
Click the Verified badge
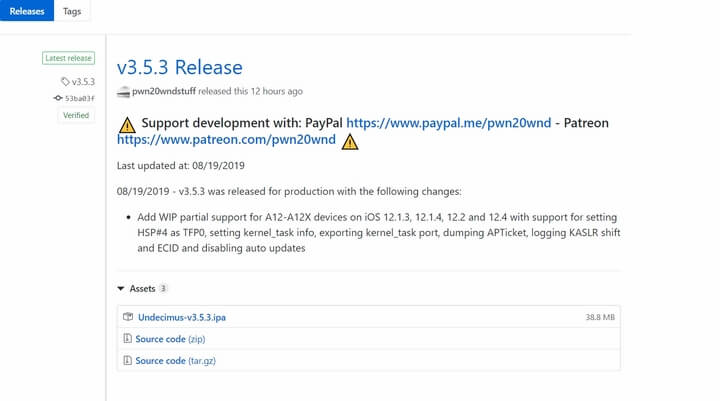[x=76, y=115]
